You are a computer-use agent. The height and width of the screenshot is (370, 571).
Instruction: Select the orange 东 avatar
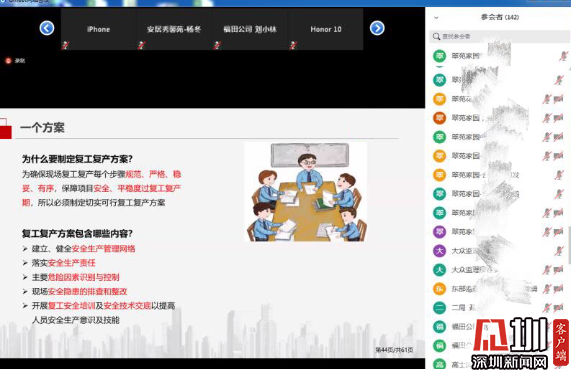[x=439, y=289]
